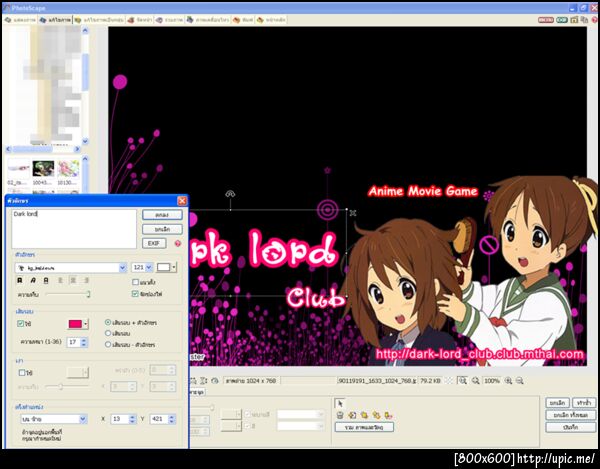Screen dimensions: 600x469
Task: Apply italic style to the text
Action: (x=33, y=280)
